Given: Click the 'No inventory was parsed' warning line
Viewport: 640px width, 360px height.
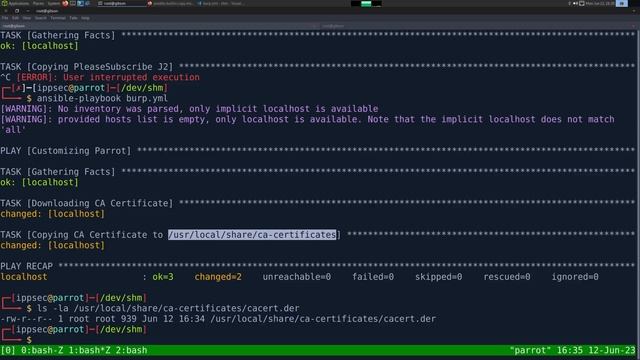Looking at the screenshot, I should point(189,109).
